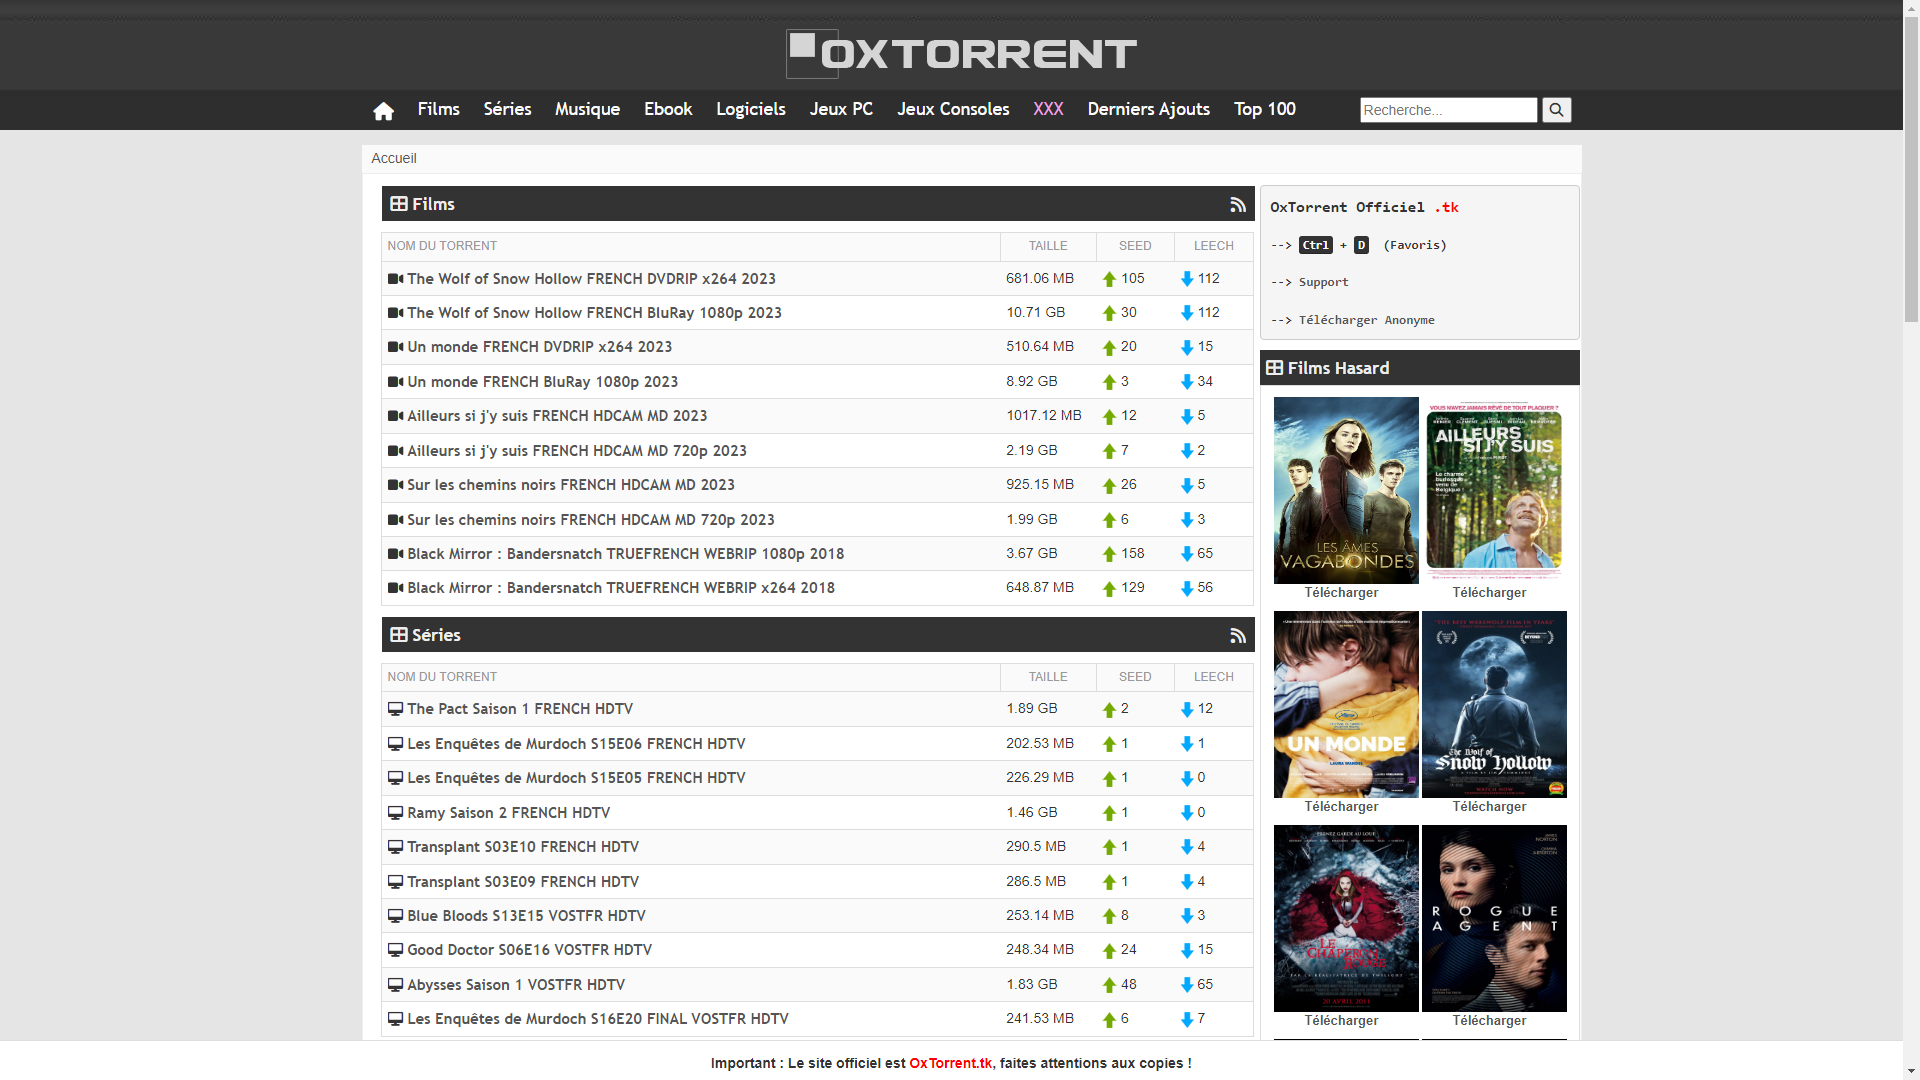Open Abysses Saison 1 VOSTFR HDTV torrent
Image resolution: width=1920 pixels, height=1080 pixels.
516,985
